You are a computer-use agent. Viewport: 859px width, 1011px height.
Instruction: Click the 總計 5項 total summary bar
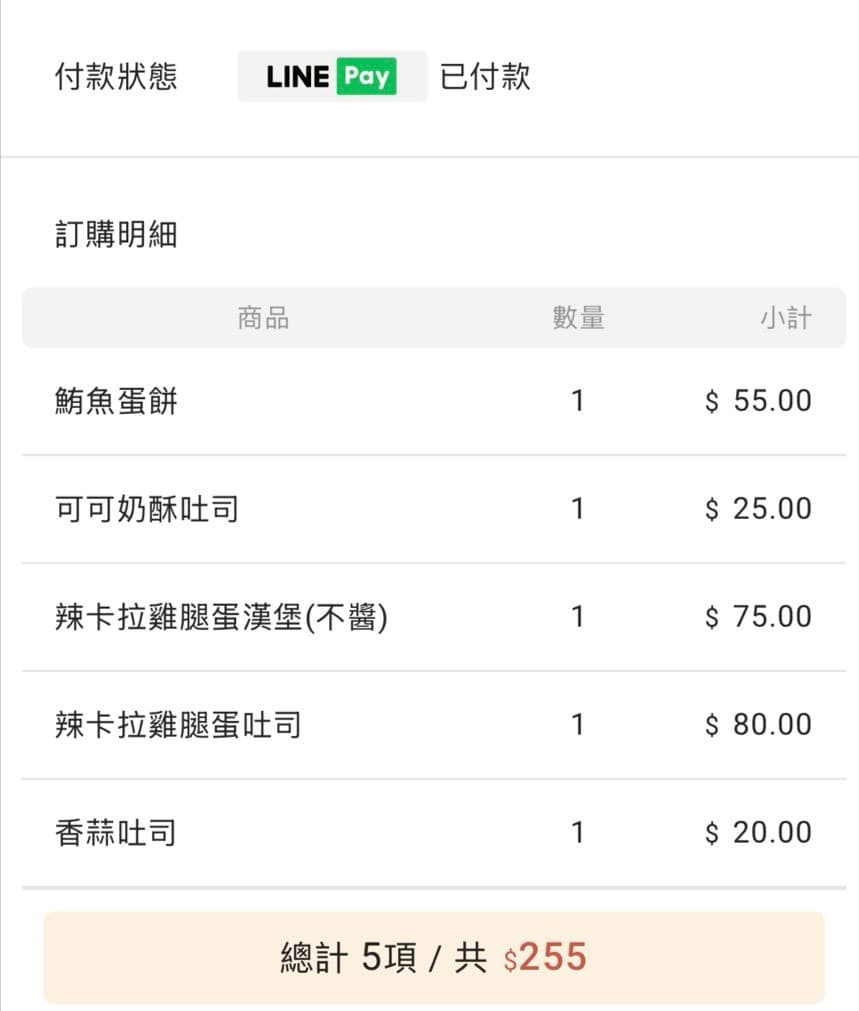434,958
